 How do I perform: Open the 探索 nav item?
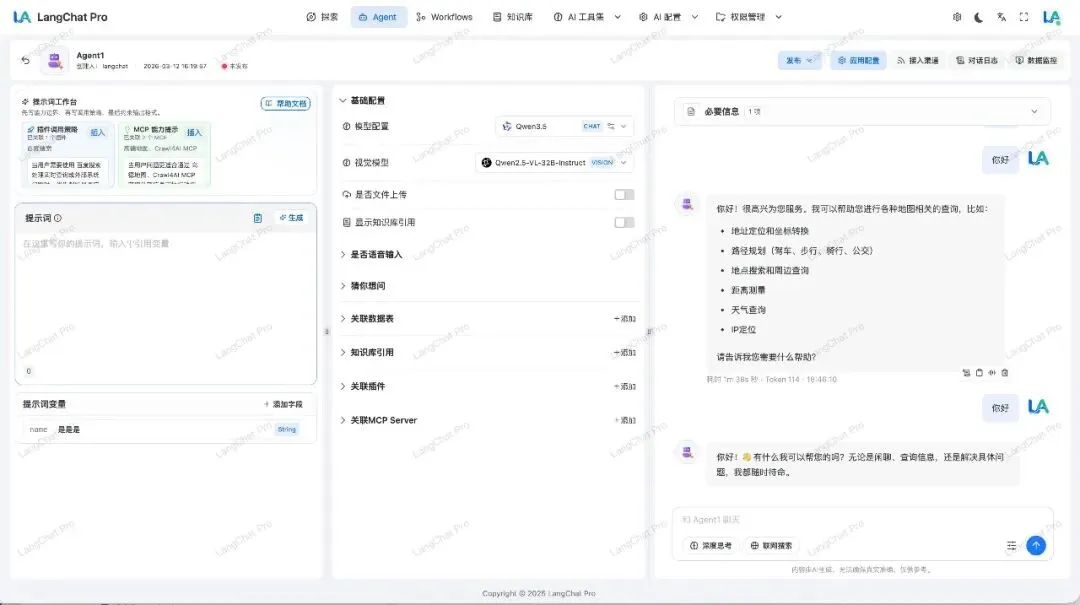pos(322,17)
